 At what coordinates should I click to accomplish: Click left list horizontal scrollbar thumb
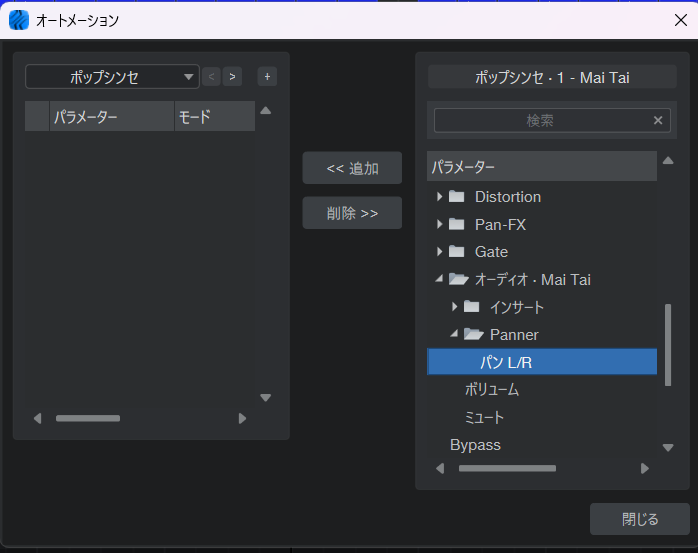(88, 418)
